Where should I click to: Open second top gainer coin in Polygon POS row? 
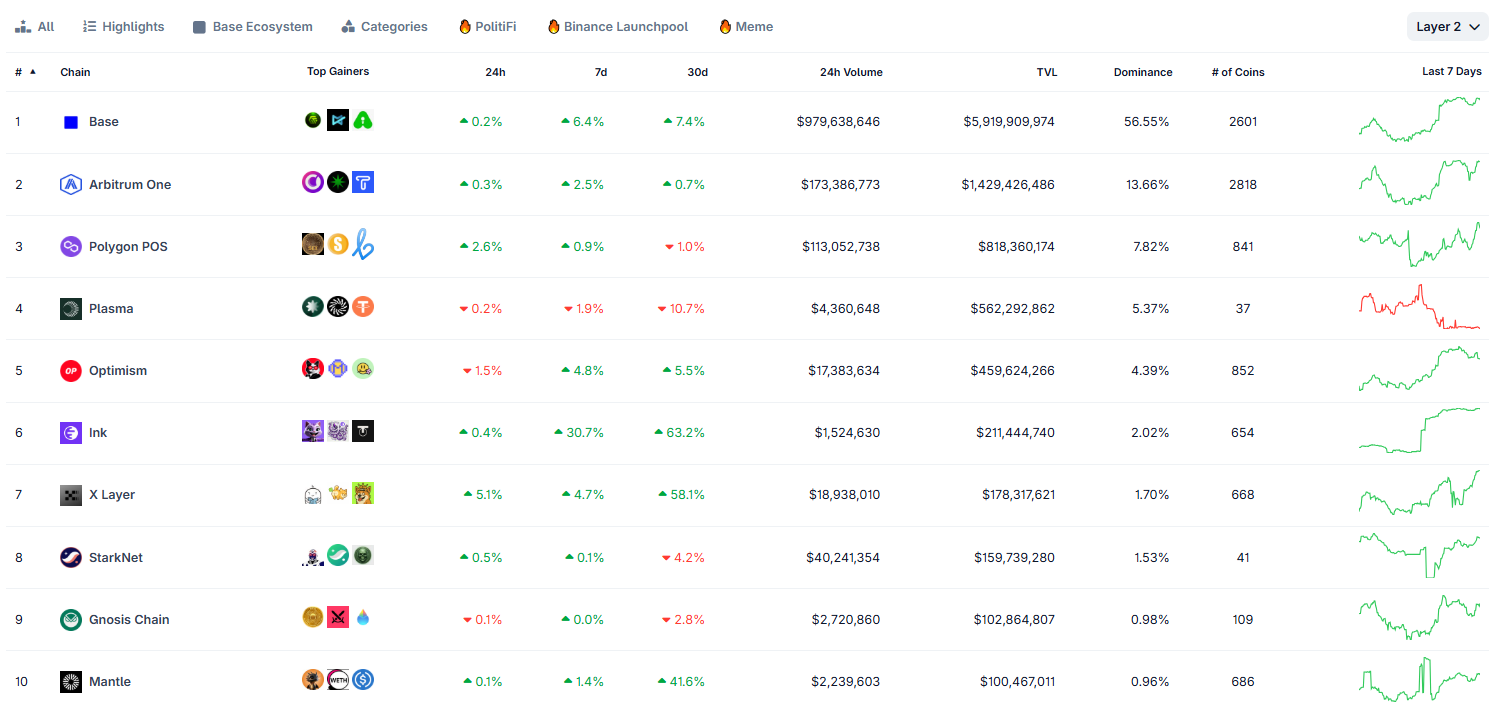[x=338, y=244]
